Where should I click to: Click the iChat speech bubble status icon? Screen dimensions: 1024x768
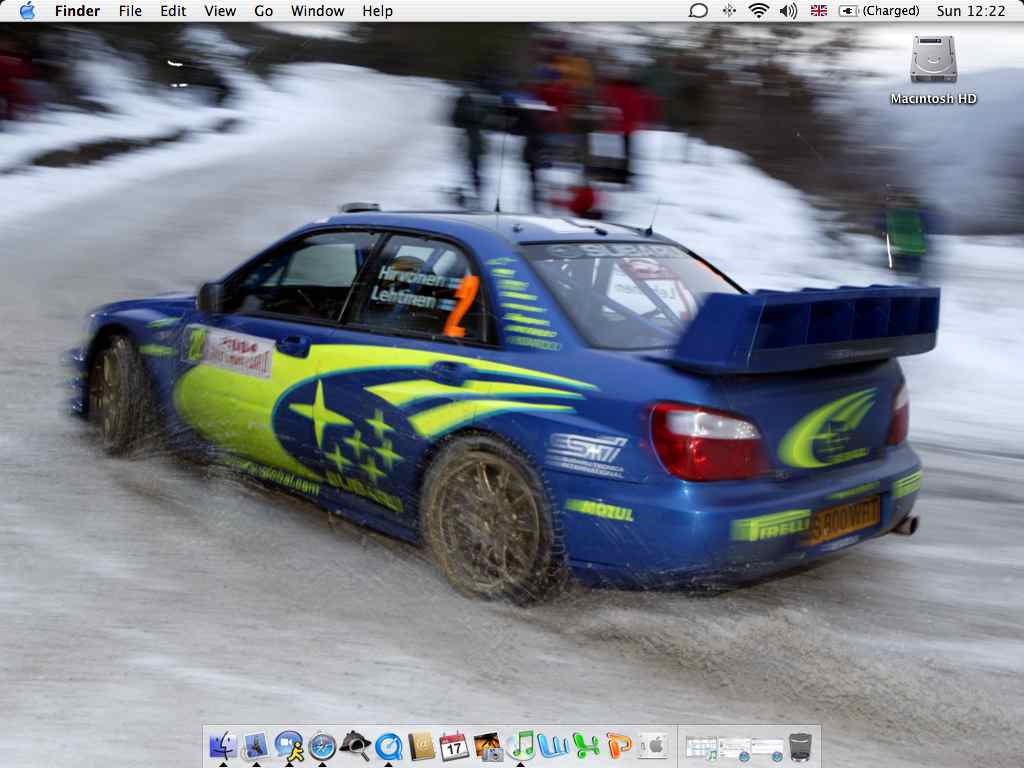tap(698, 10)
